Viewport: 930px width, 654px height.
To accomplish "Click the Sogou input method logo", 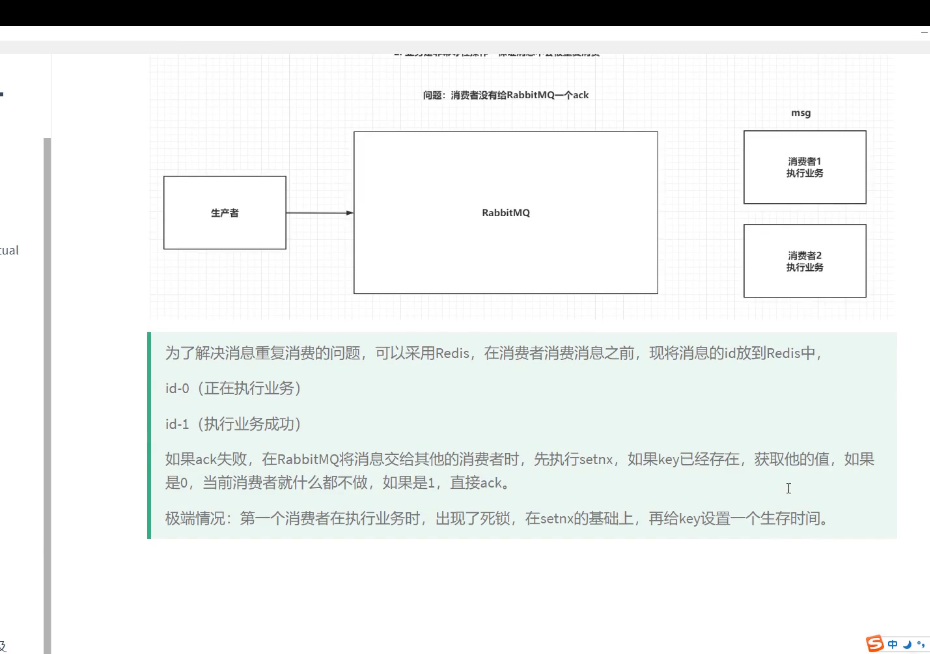I will tap(875, 643).
